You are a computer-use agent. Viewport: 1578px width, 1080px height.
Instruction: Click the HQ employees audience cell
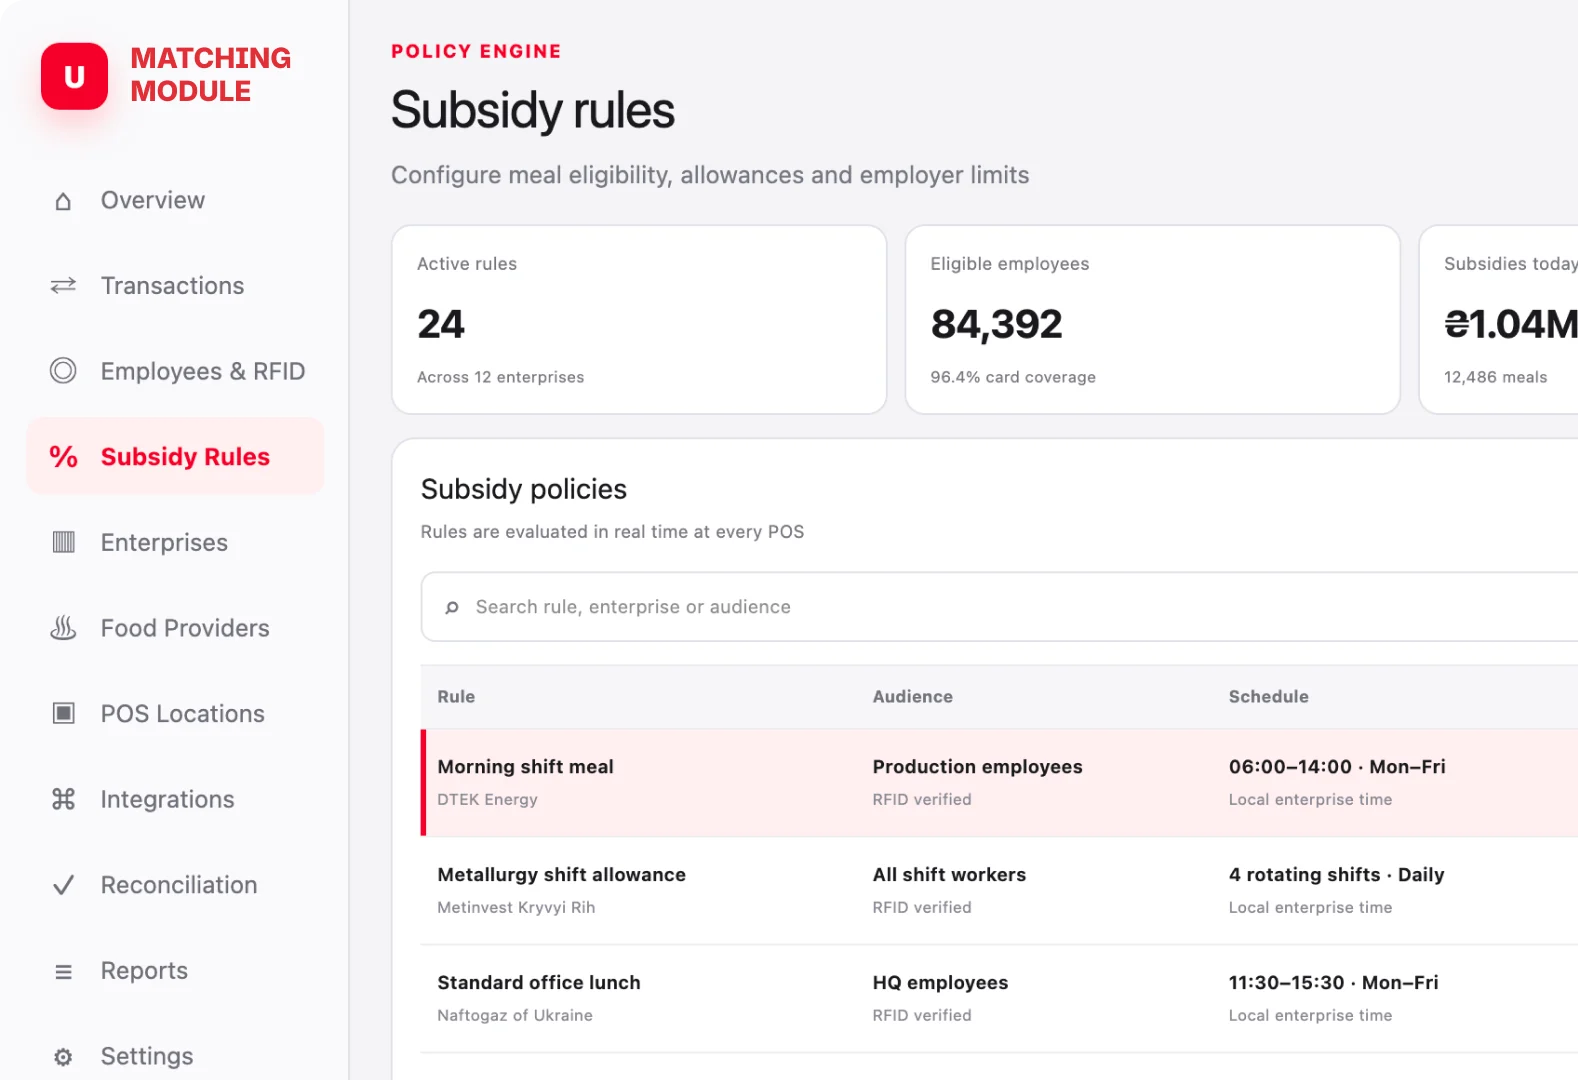[940, 983]
